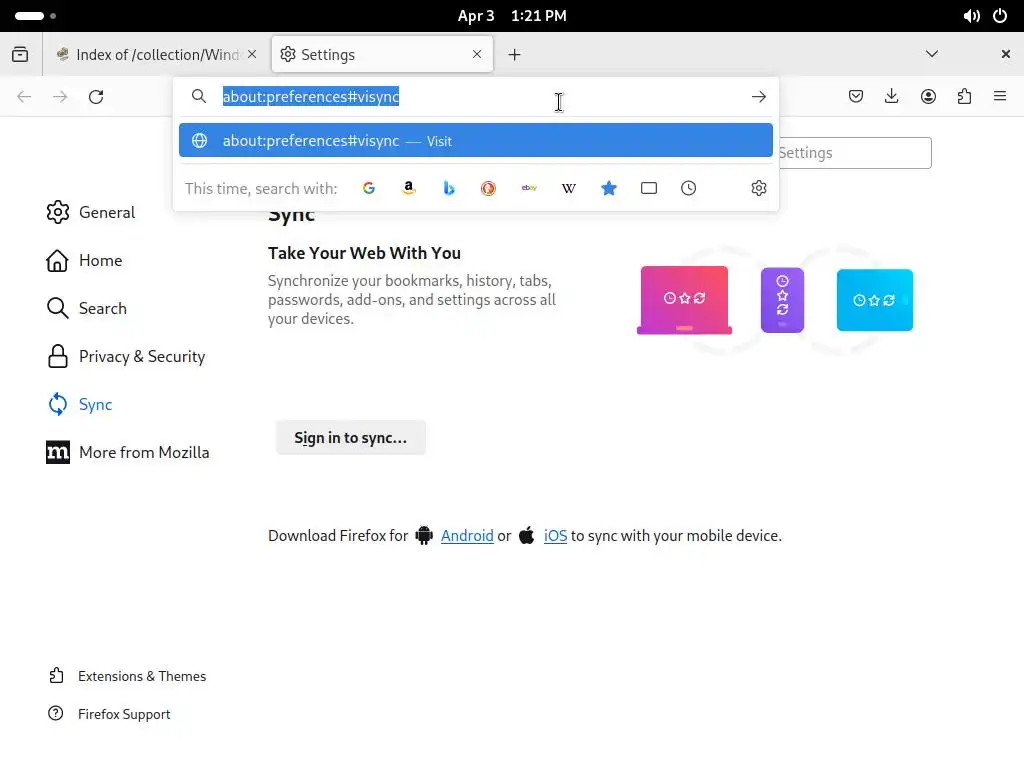Open search settings gear in dropdown
This screenshot has height=768, width=1024.
tap(758, 188)
